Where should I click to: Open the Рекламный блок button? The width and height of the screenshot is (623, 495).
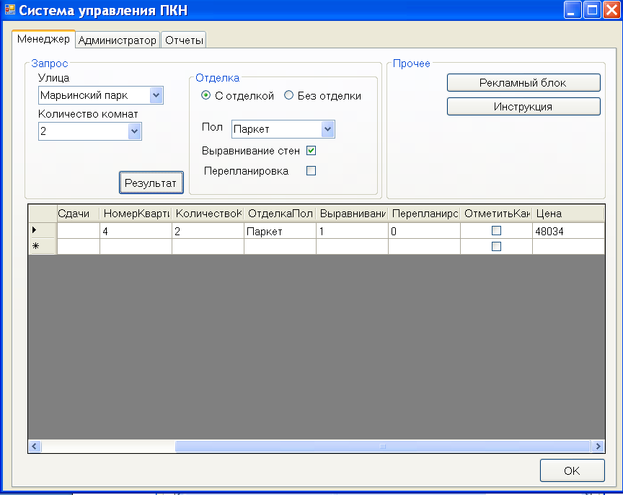click(x=524, y=83)
